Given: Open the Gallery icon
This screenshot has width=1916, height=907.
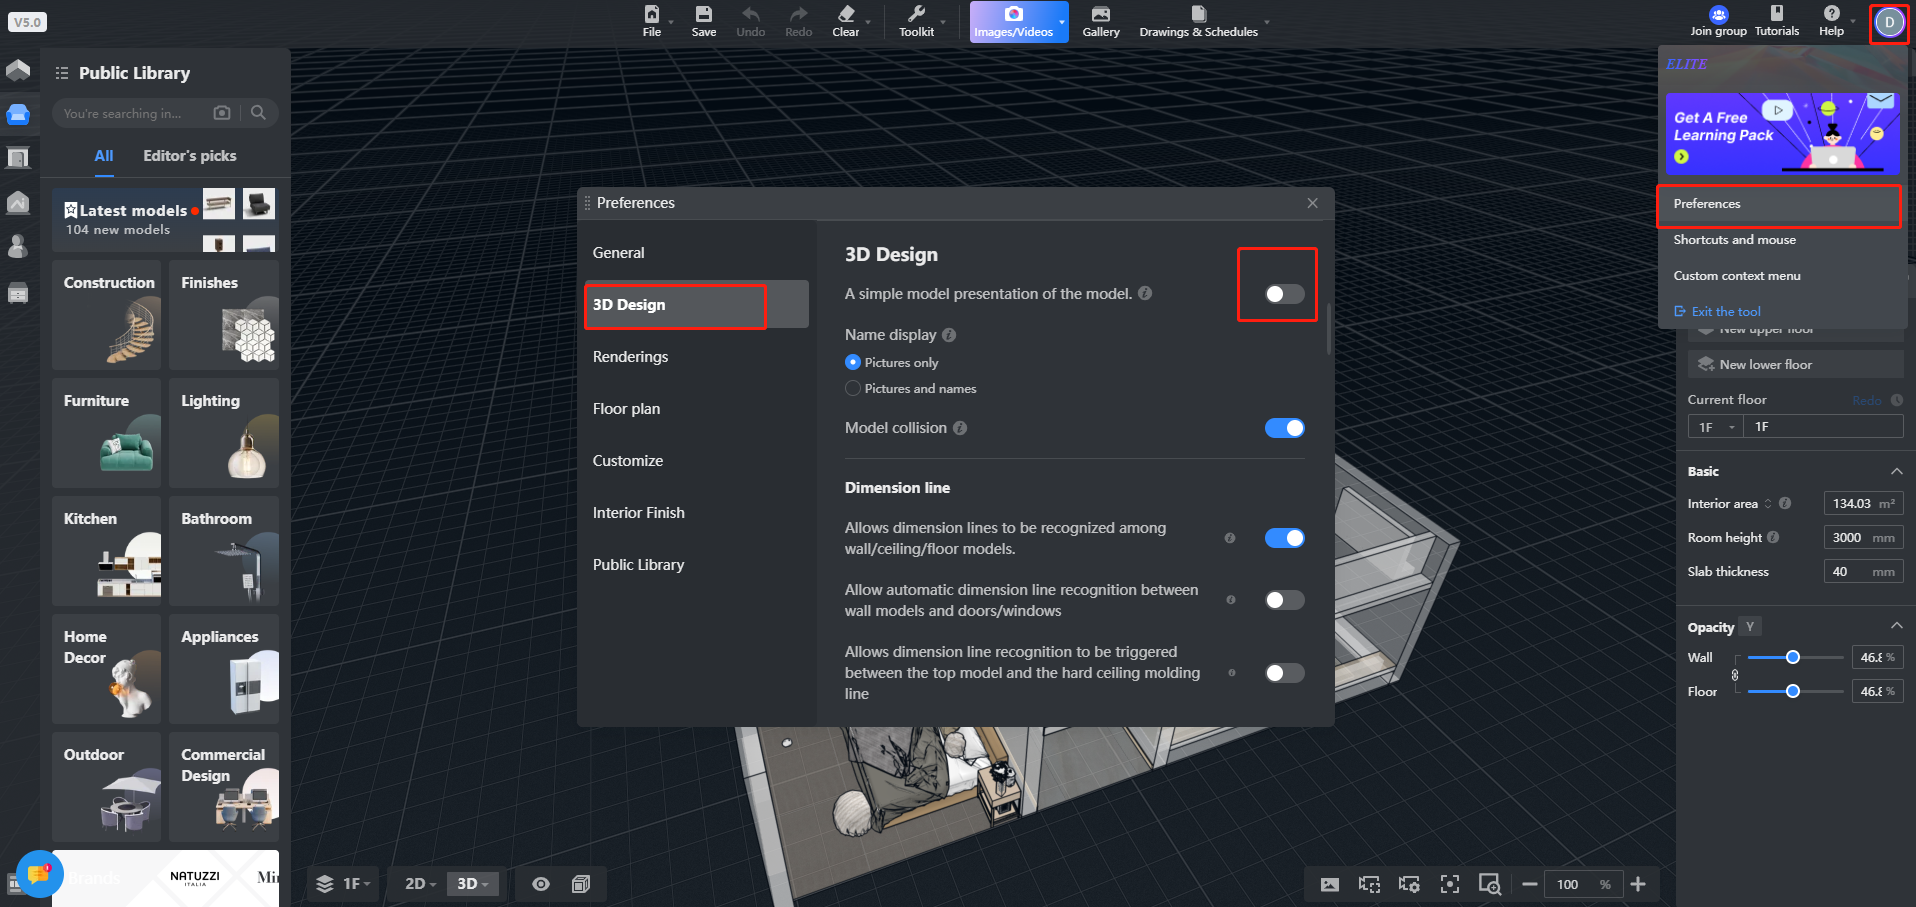Looking at the screenshot, I should point(1101,14).
